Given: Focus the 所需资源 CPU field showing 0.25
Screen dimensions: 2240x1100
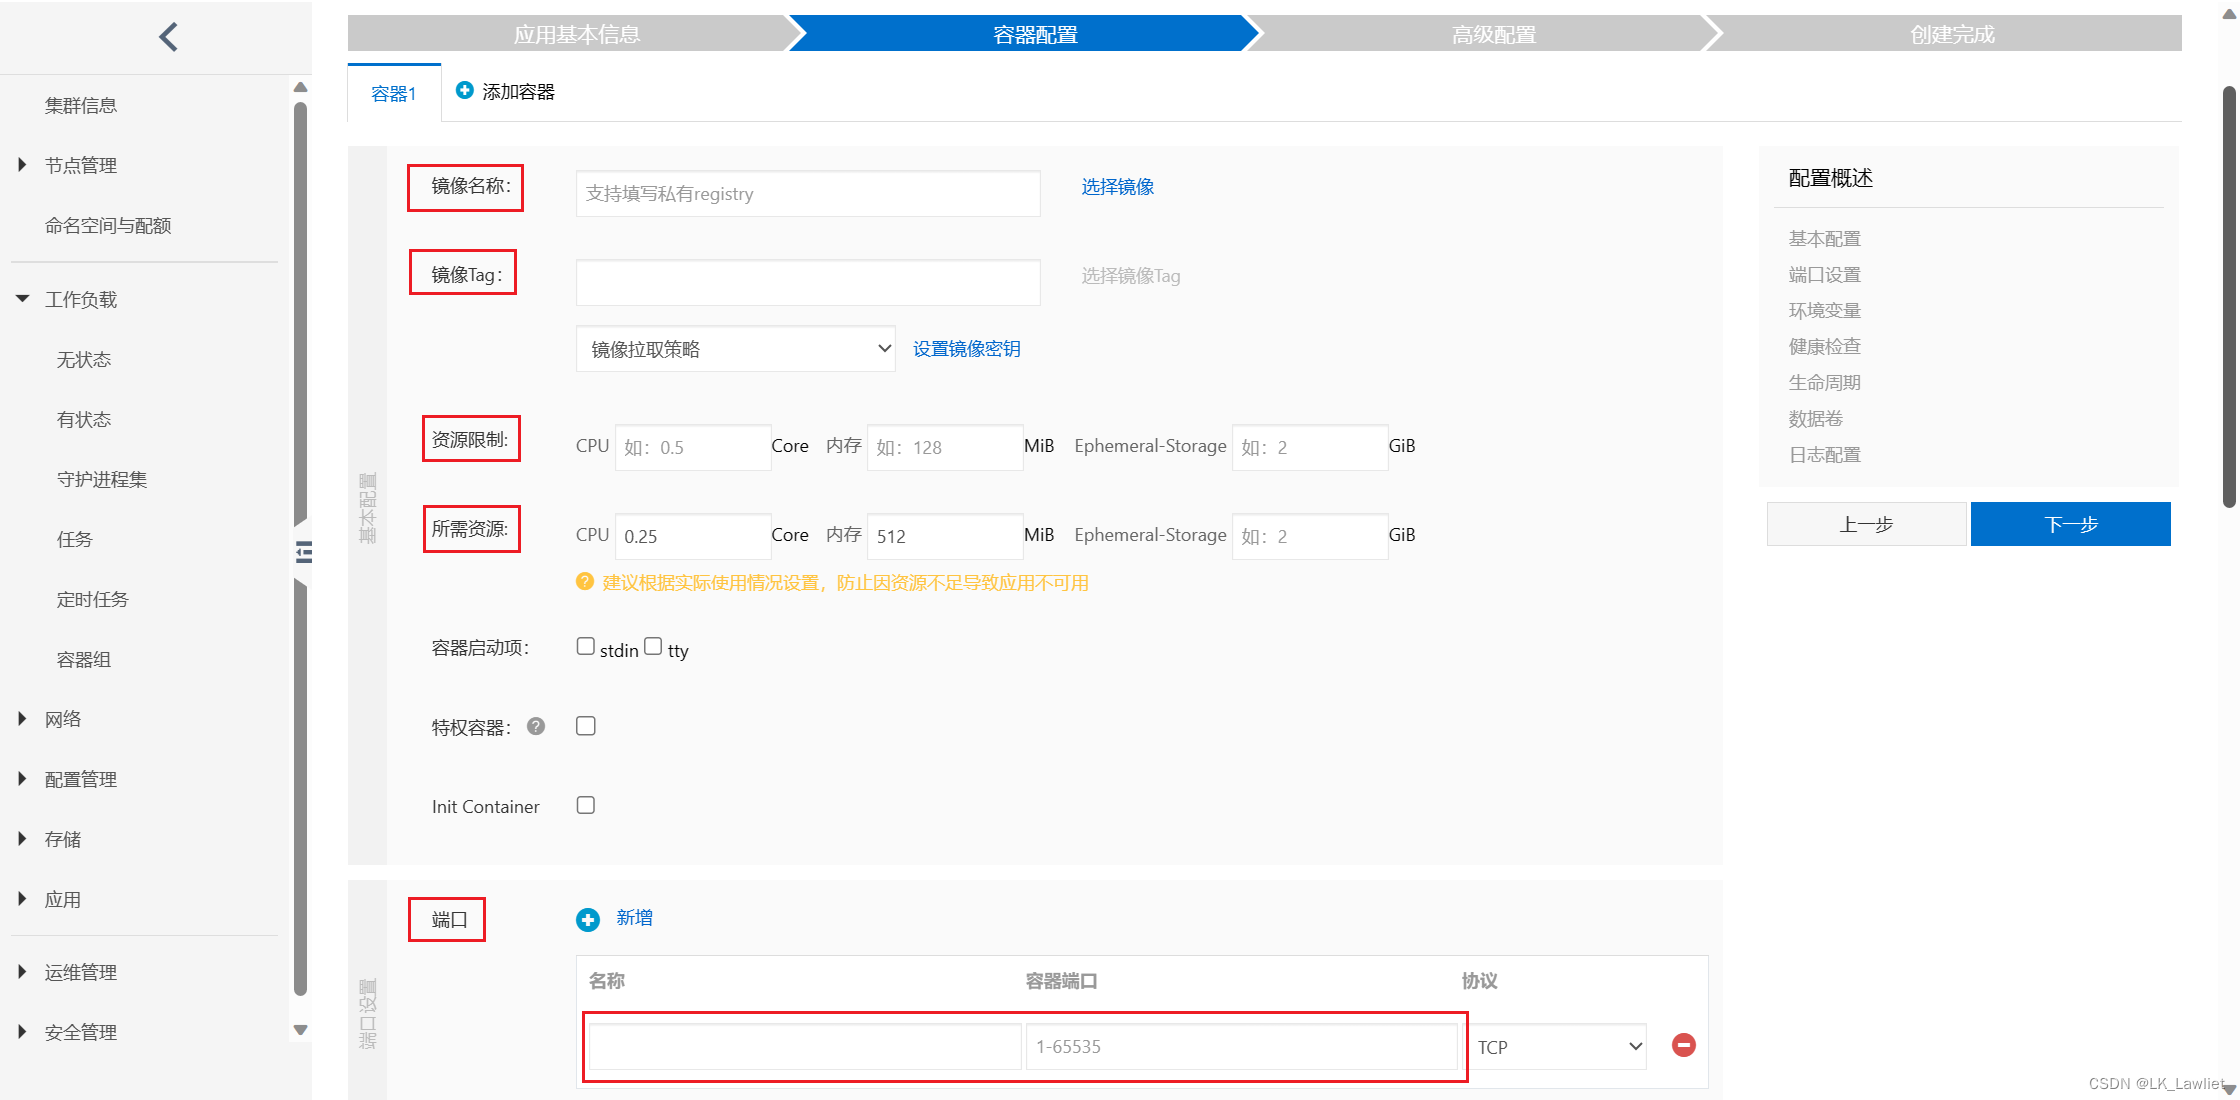Looking at the screenshot, I should [693, 536].
